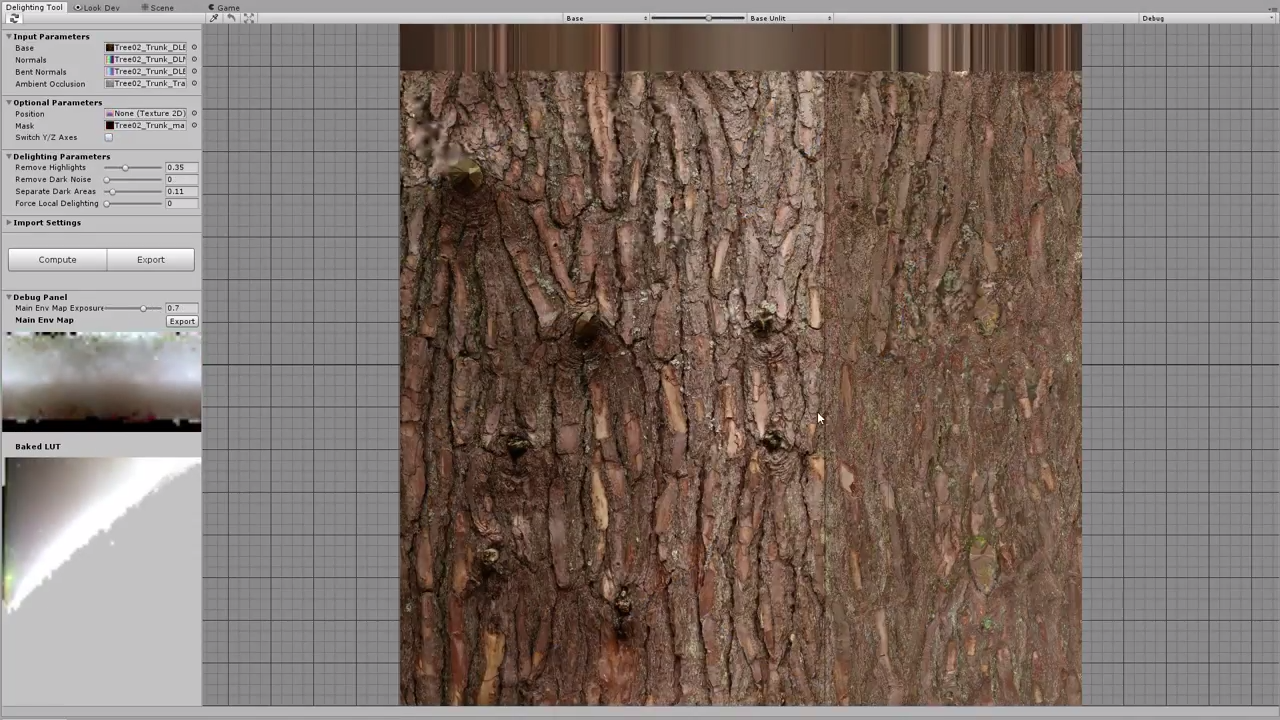Click the refresh icon below the Delighting Tool tab
This screenshot has height=720, width=1280.
tap(14, 18)
